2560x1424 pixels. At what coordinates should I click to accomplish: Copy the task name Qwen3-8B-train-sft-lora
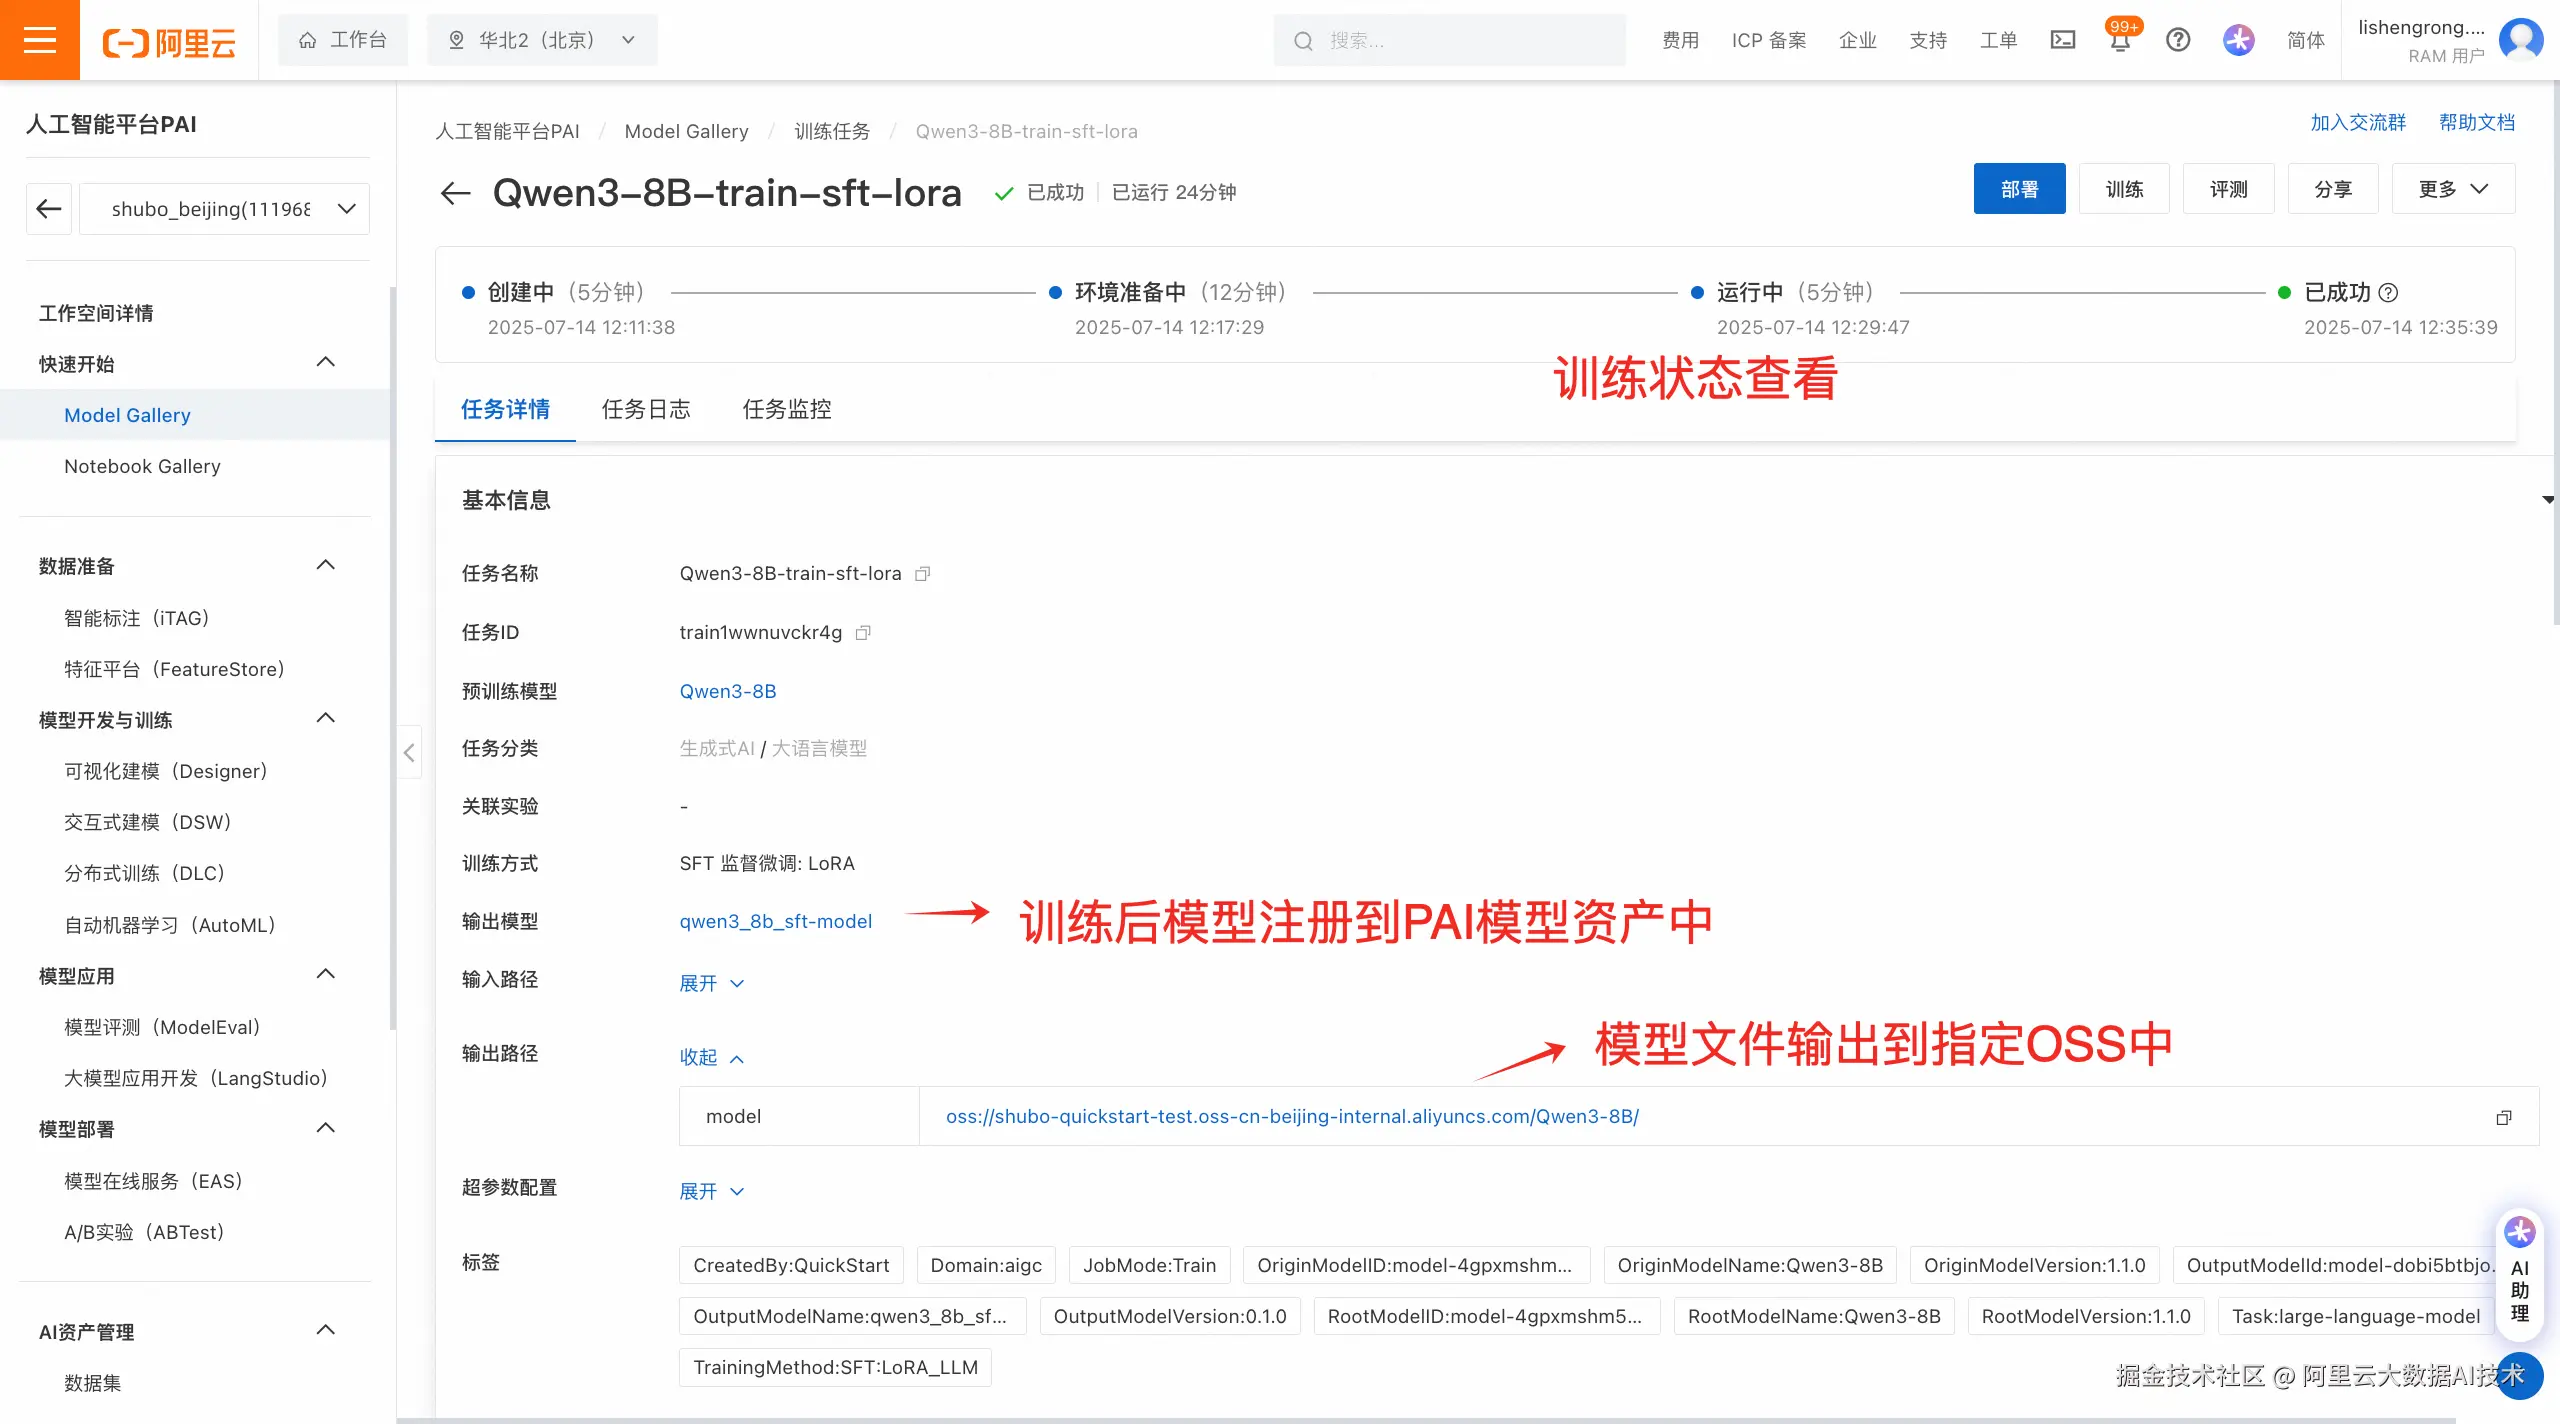point(923,574)
